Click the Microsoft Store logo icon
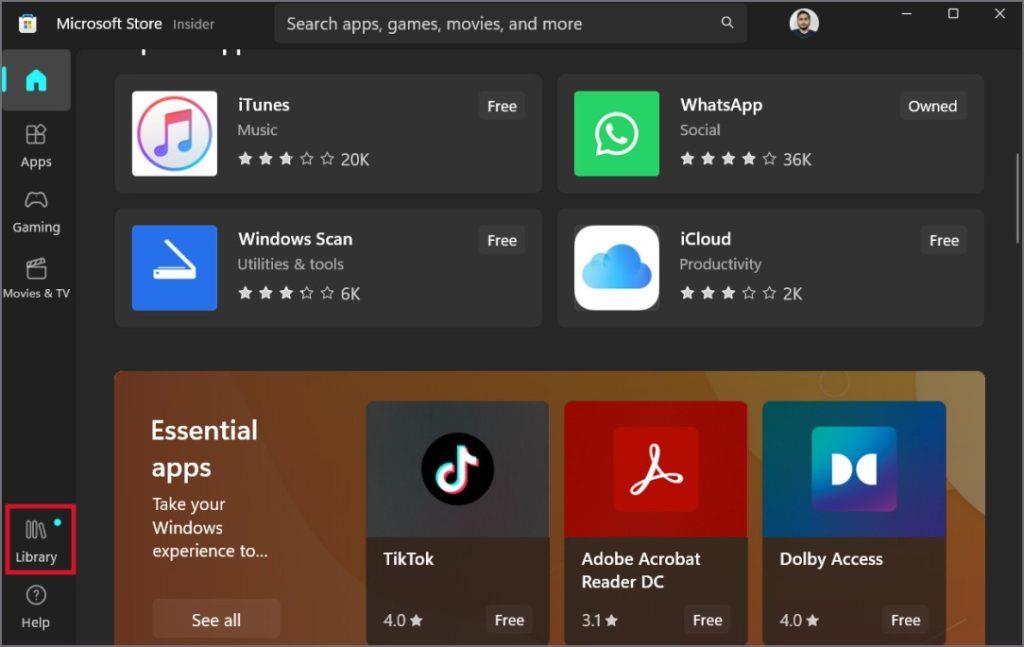Viewport: 1024px width, 647px height. pyautogui.click(x=27, y=24)
